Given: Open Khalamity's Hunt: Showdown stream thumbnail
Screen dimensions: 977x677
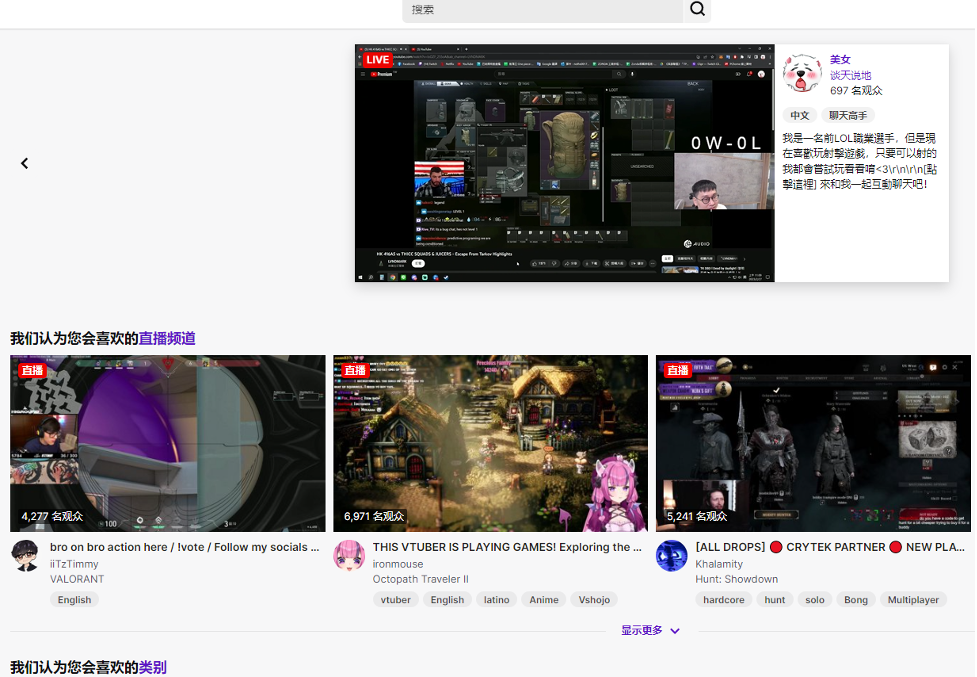Looking at the screenshot, I should (x=813, y=443).
